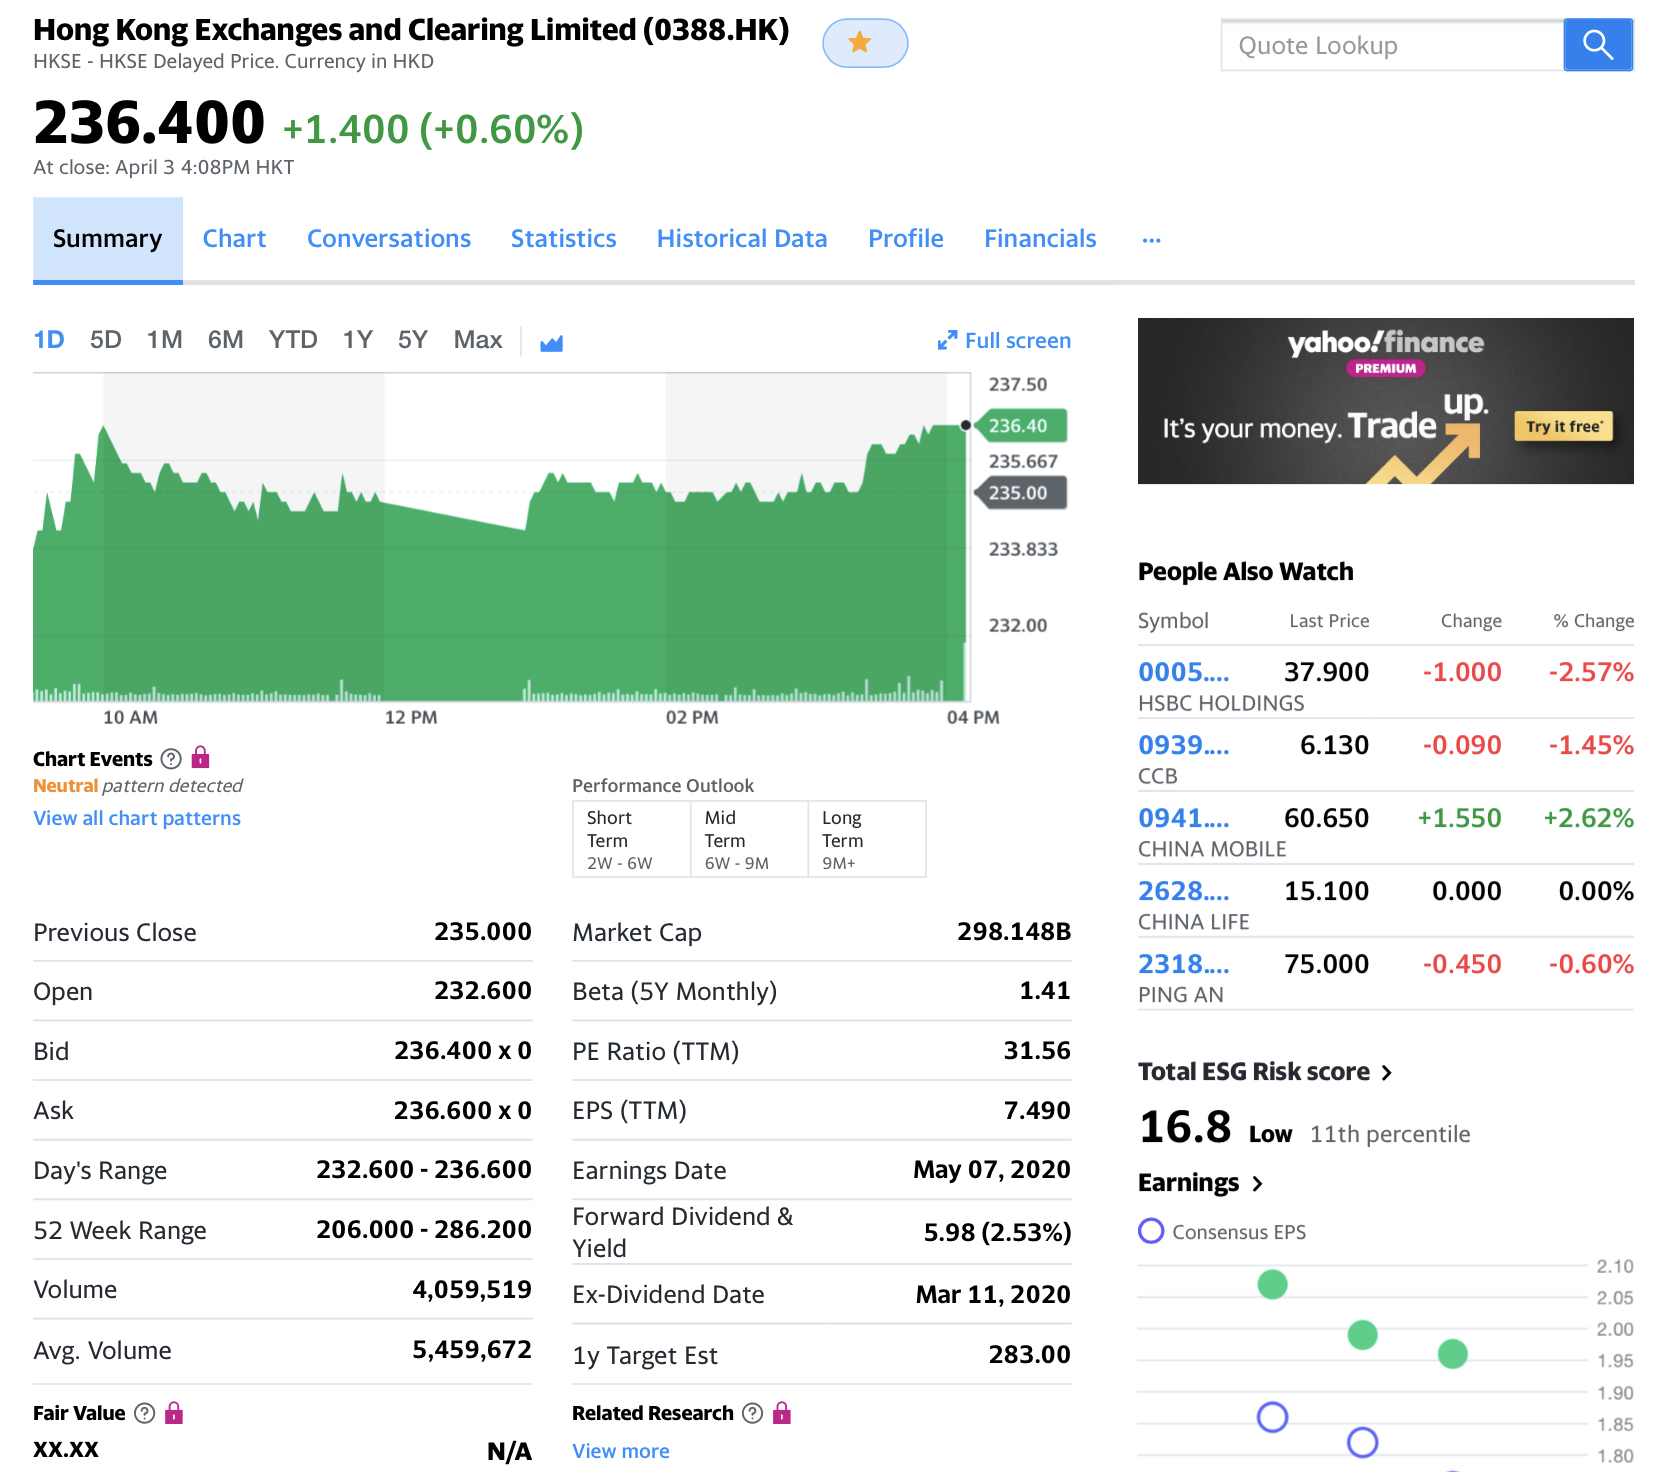Open the 0939 CCB symbol link
This screenshot has width=1668, height=1472.
pos(1184,745)
